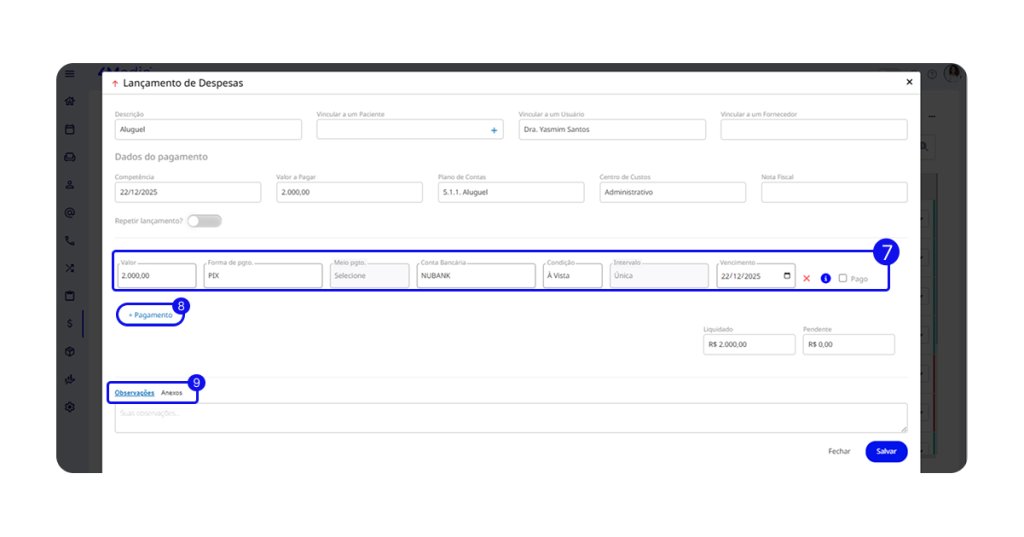
Task: Open the Condição dropdown showing À Vista
Action: click(x=572, y=275)
